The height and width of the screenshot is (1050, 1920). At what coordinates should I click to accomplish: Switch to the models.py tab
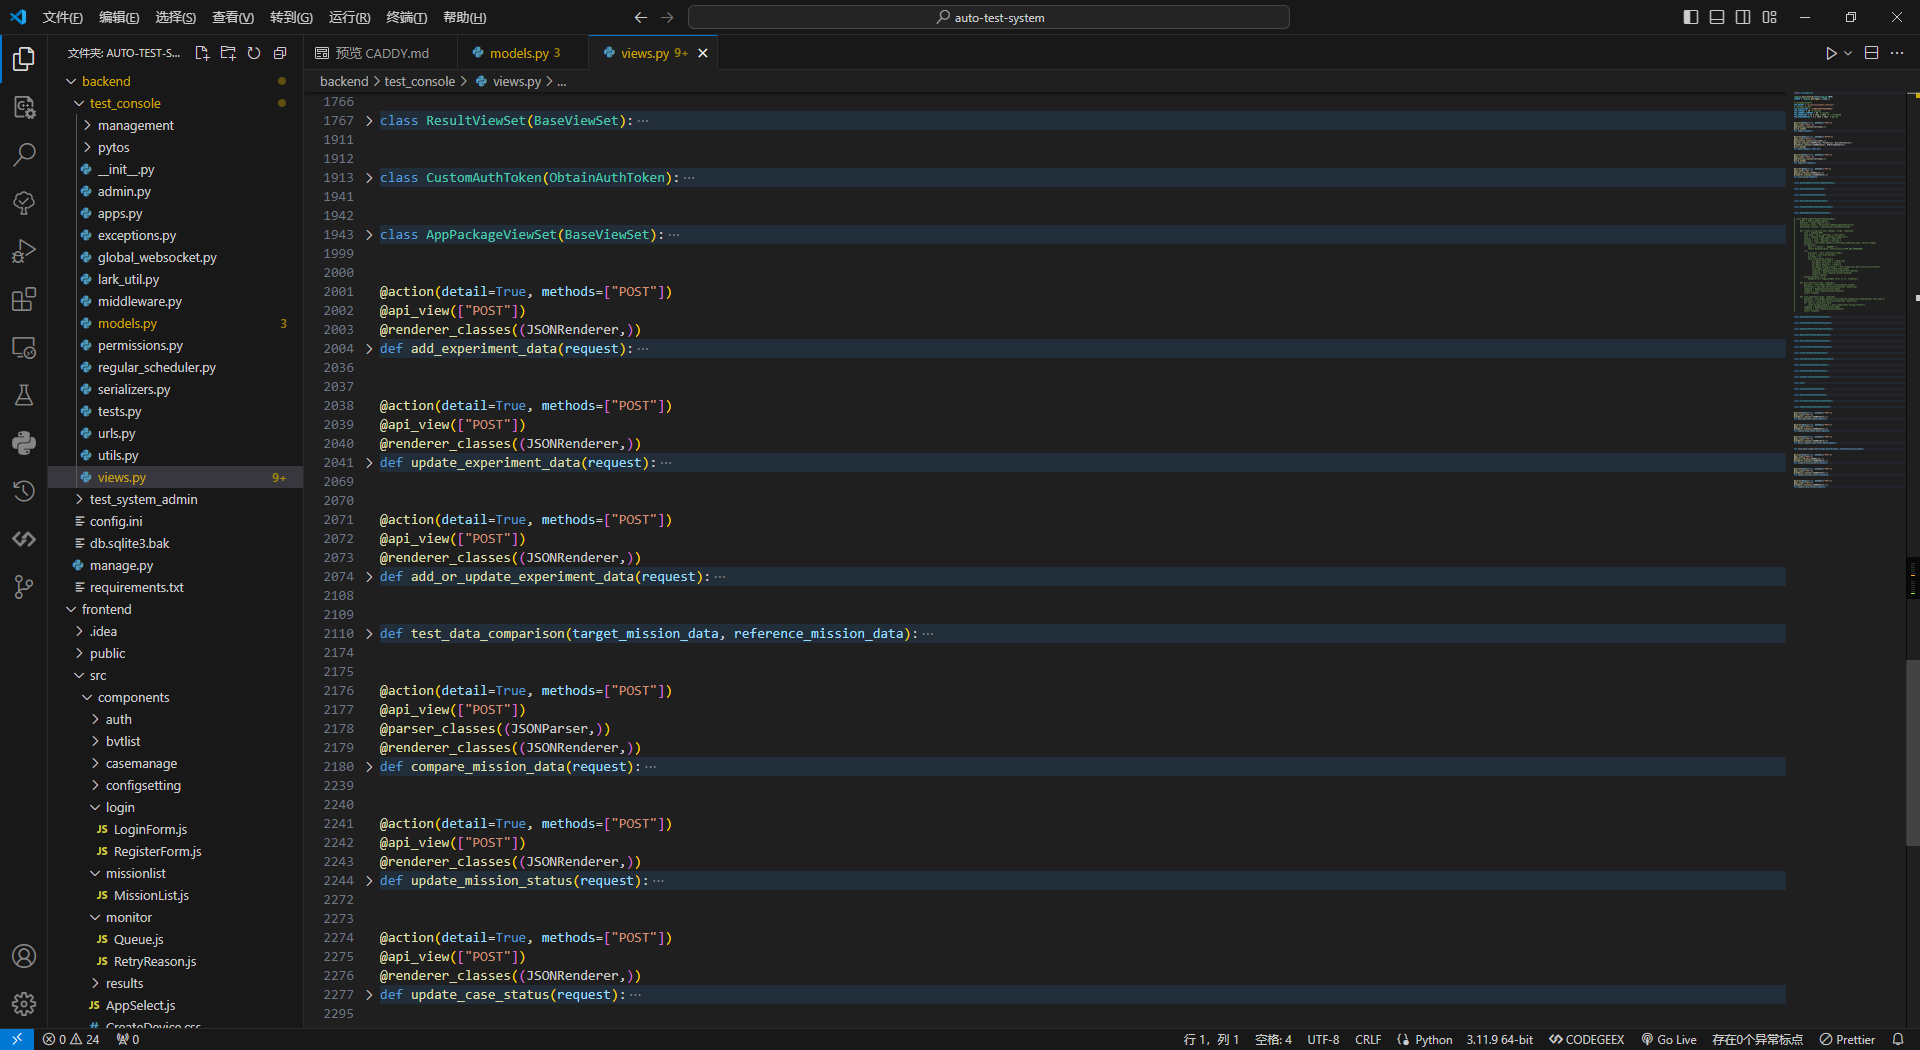click(x=522, y=53)
